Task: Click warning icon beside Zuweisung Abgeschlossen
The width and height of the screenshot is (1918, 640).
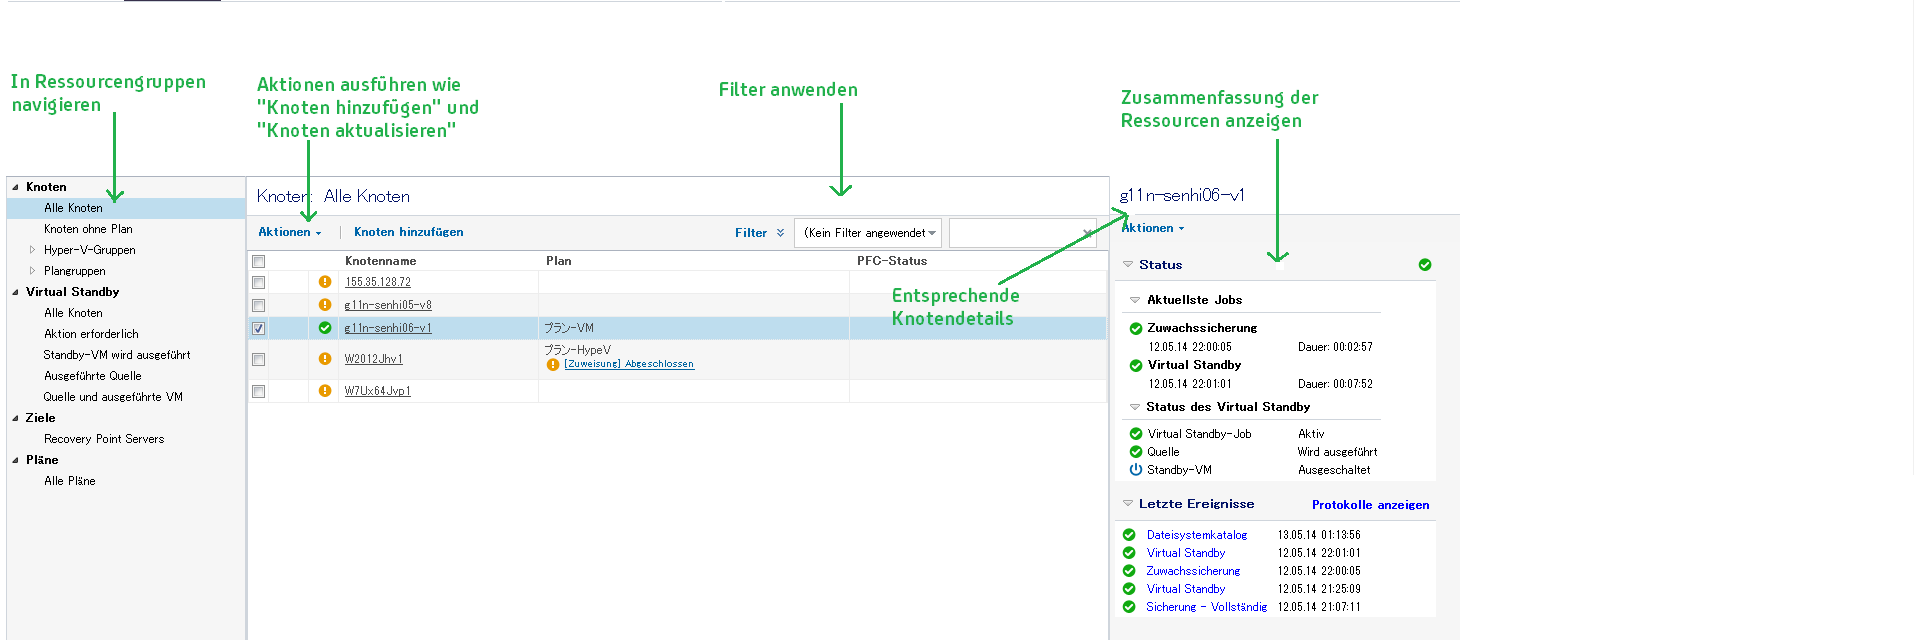Action: 553,365
